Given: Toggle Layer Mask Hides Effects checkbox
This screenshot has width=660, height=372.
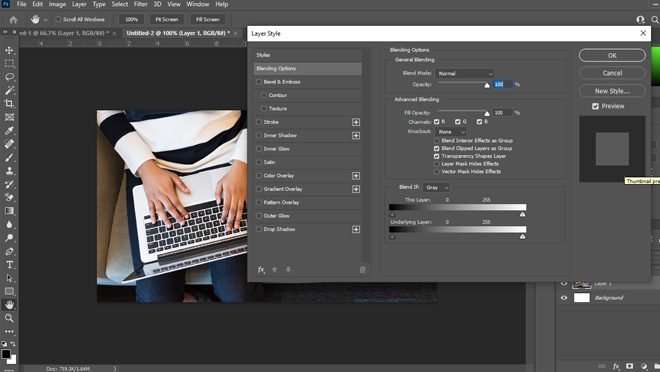Looking at the screenshot, I should [436, 164].
